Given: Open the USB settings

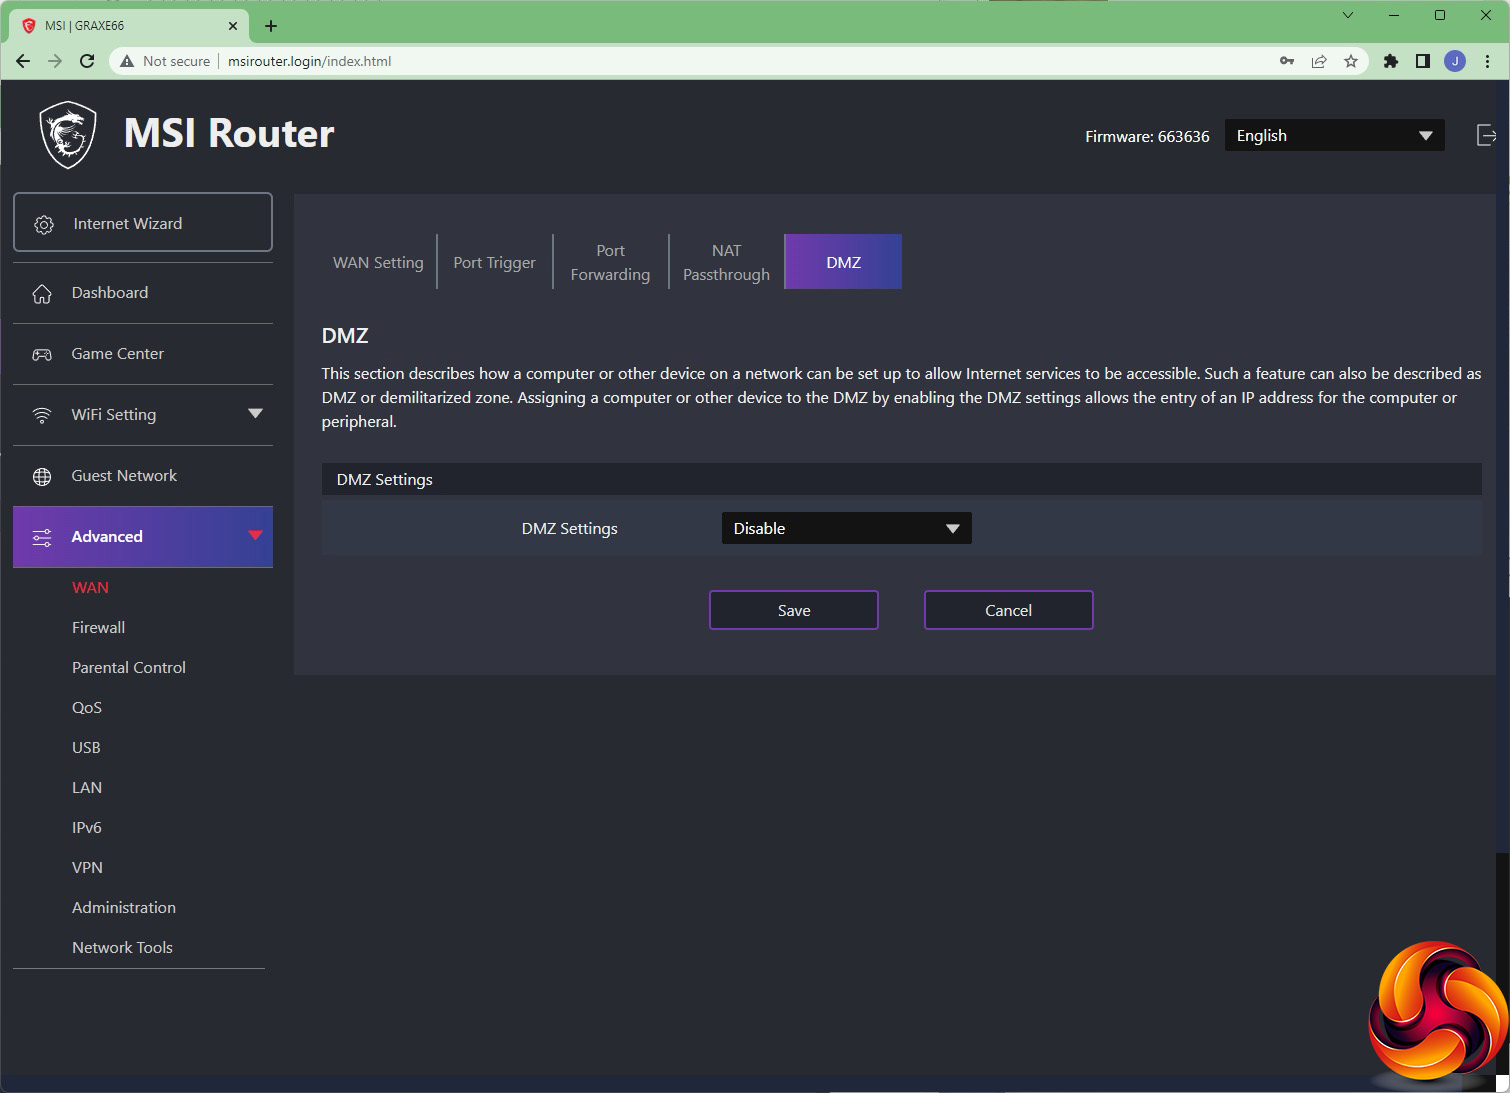Looking at the screenshot, I should point(86,748).
